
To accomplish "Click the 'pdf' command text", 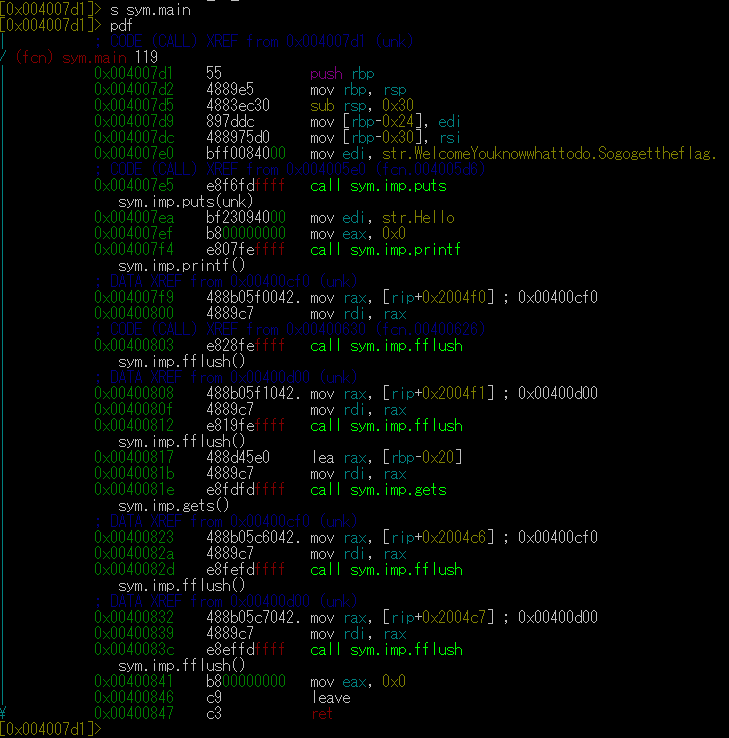I will [121, 26].
